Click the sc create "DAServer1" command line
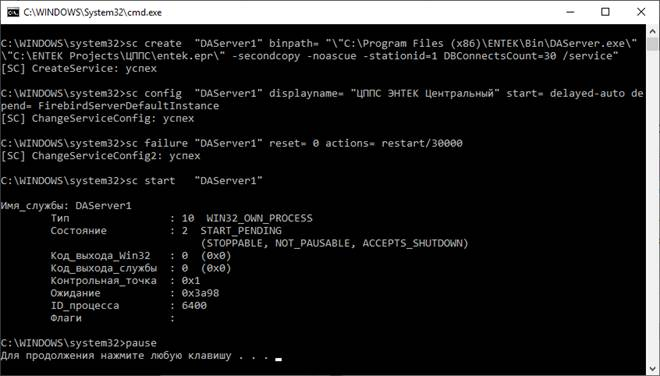The image size is (660, 376). [319, 50]
